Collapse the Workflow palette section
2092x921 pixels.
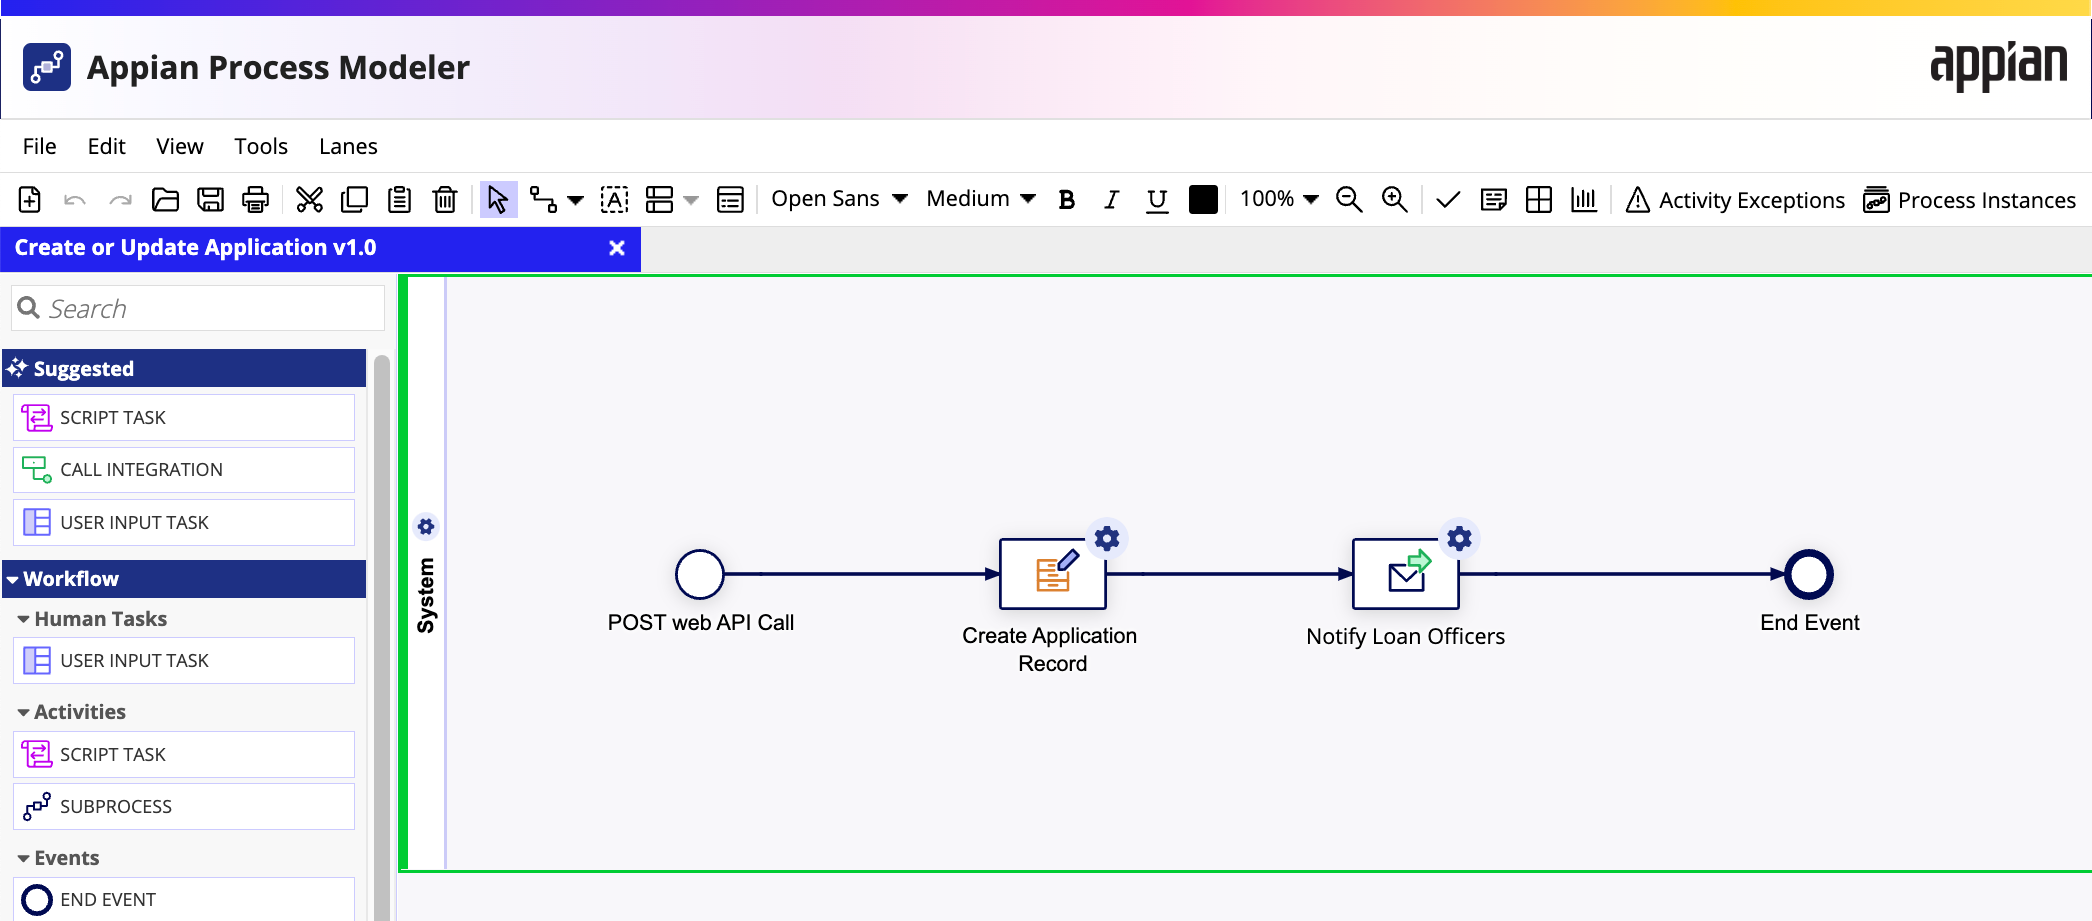(13, 580)
